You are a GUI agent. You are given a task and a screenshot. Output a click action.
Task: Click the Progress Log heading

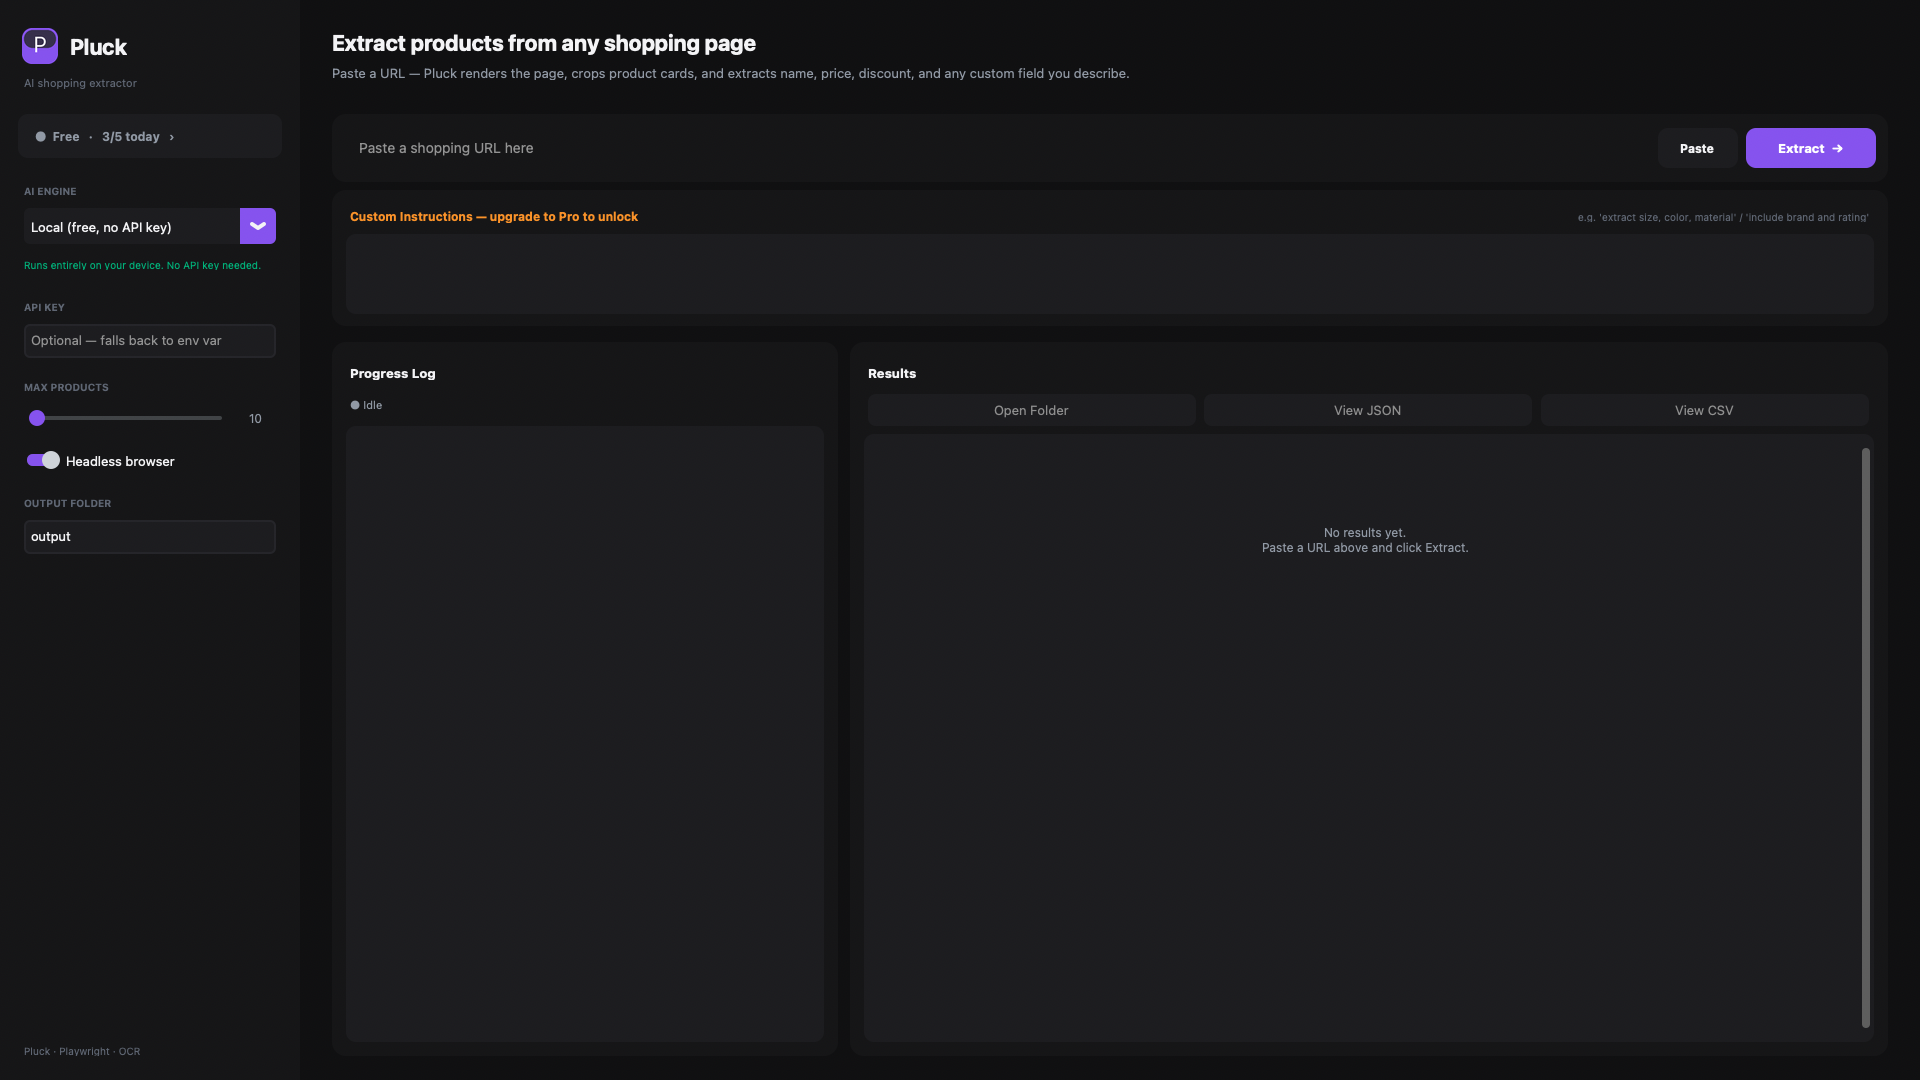(393, 373)
